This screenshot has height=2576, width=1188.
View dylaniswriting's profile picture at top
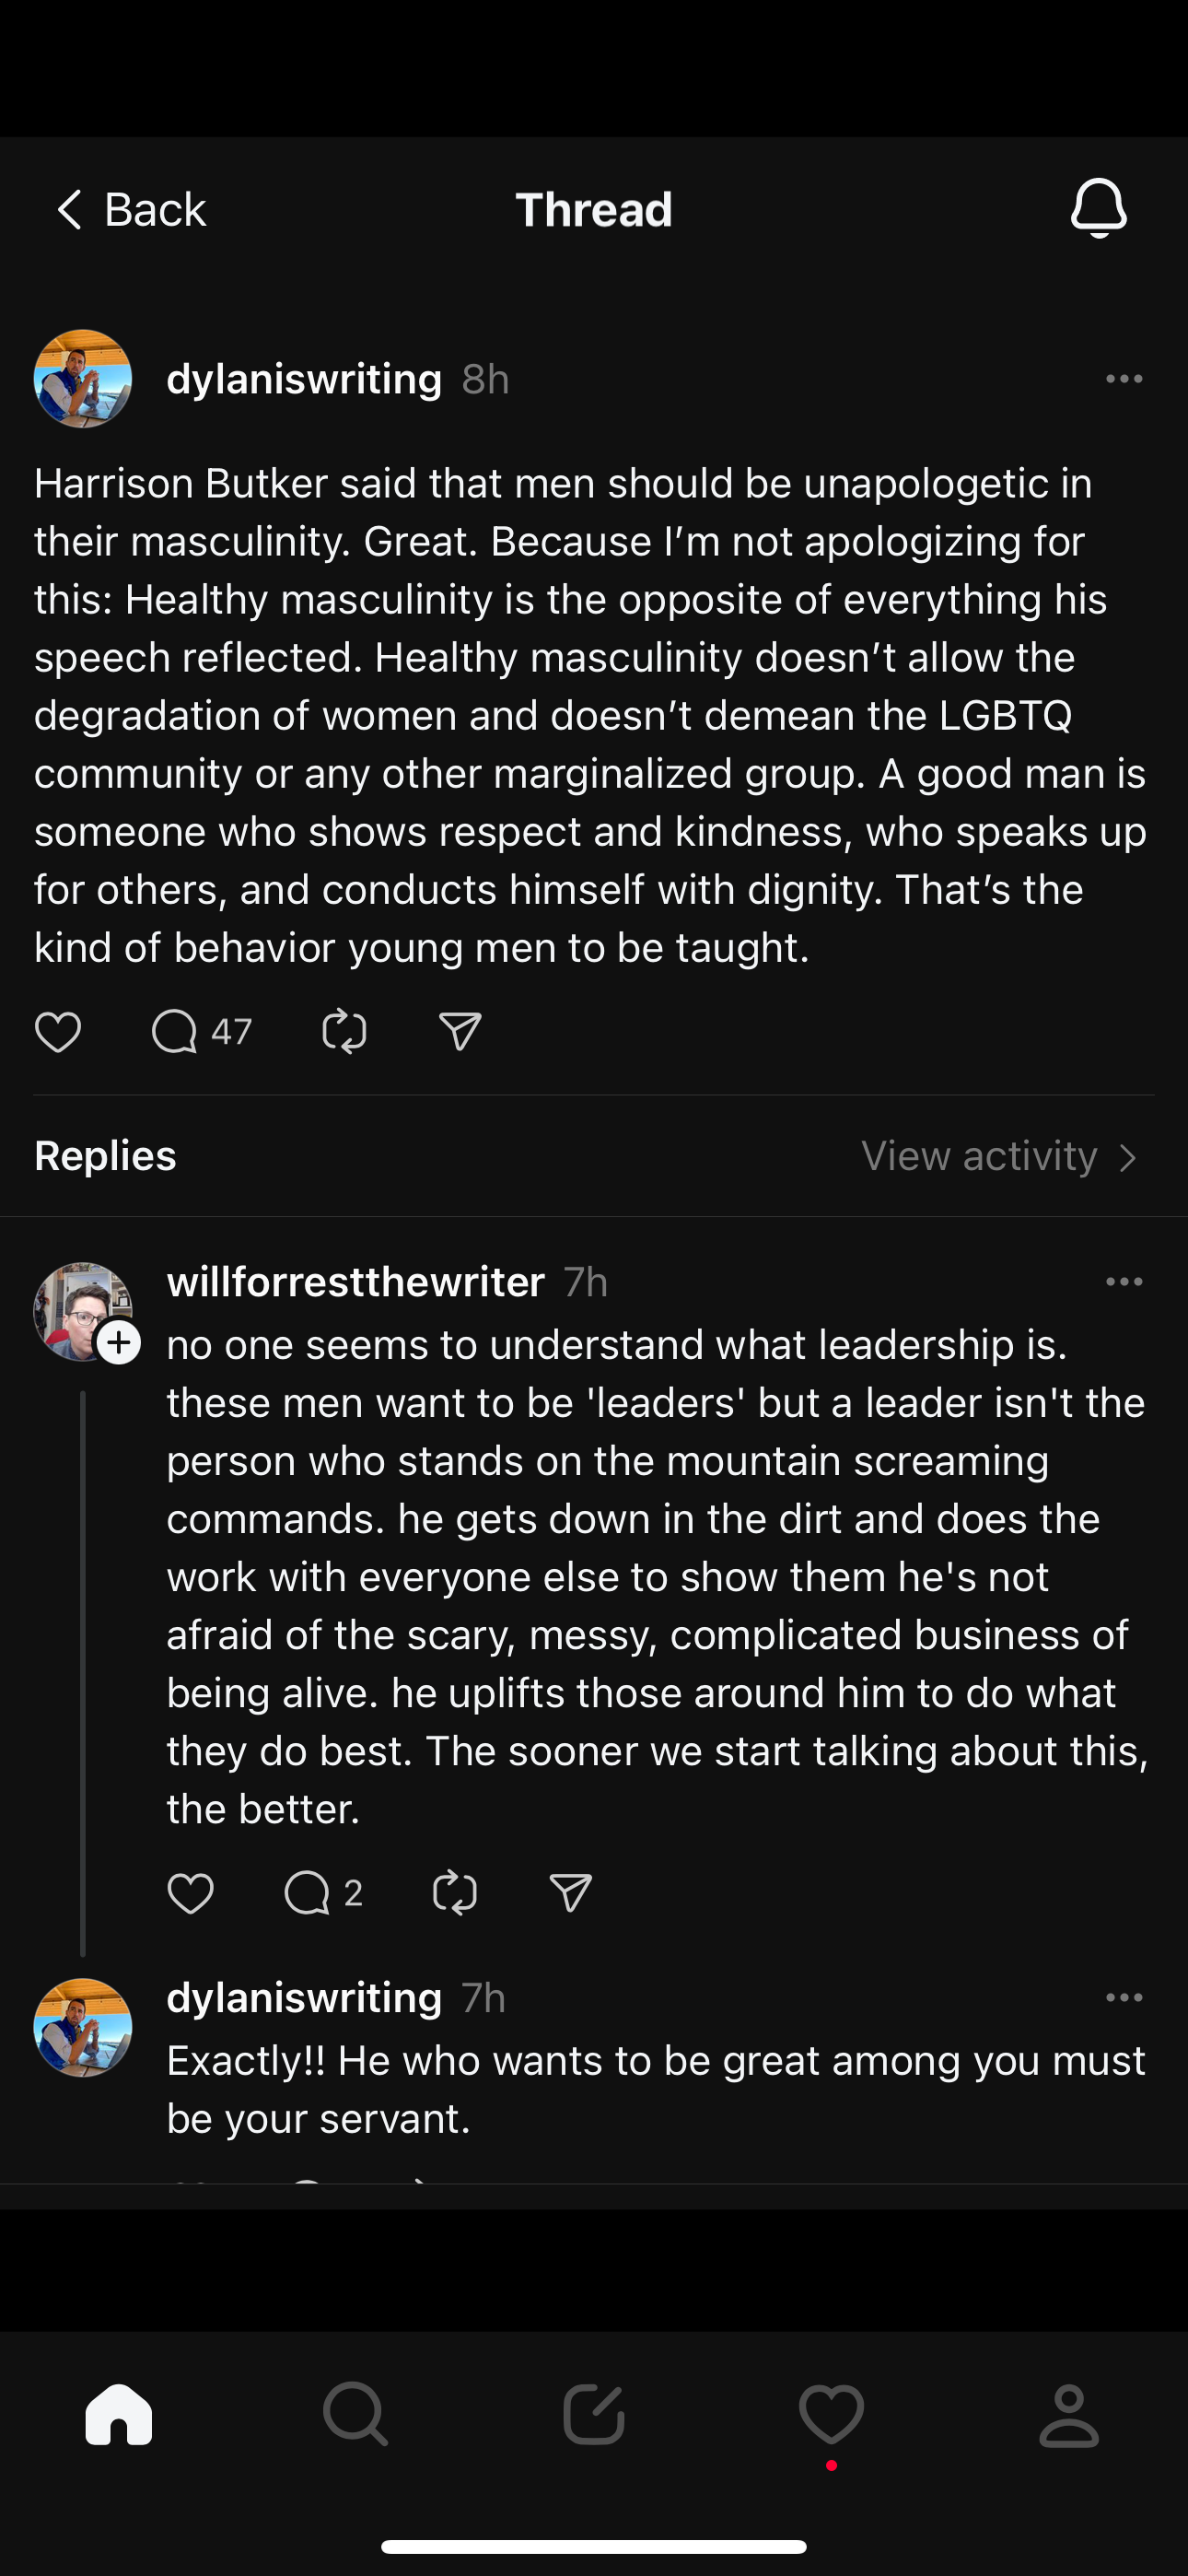[83, 379]
